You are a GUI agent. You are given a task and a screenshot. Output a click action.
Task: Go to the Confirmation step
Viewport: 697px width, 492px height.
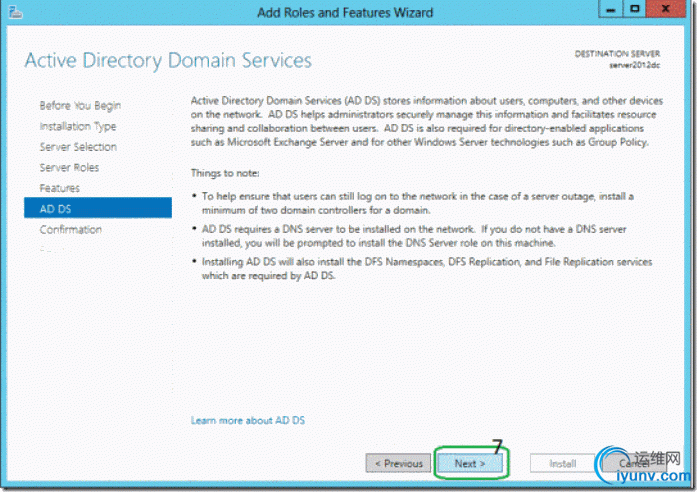click(71, 229)
